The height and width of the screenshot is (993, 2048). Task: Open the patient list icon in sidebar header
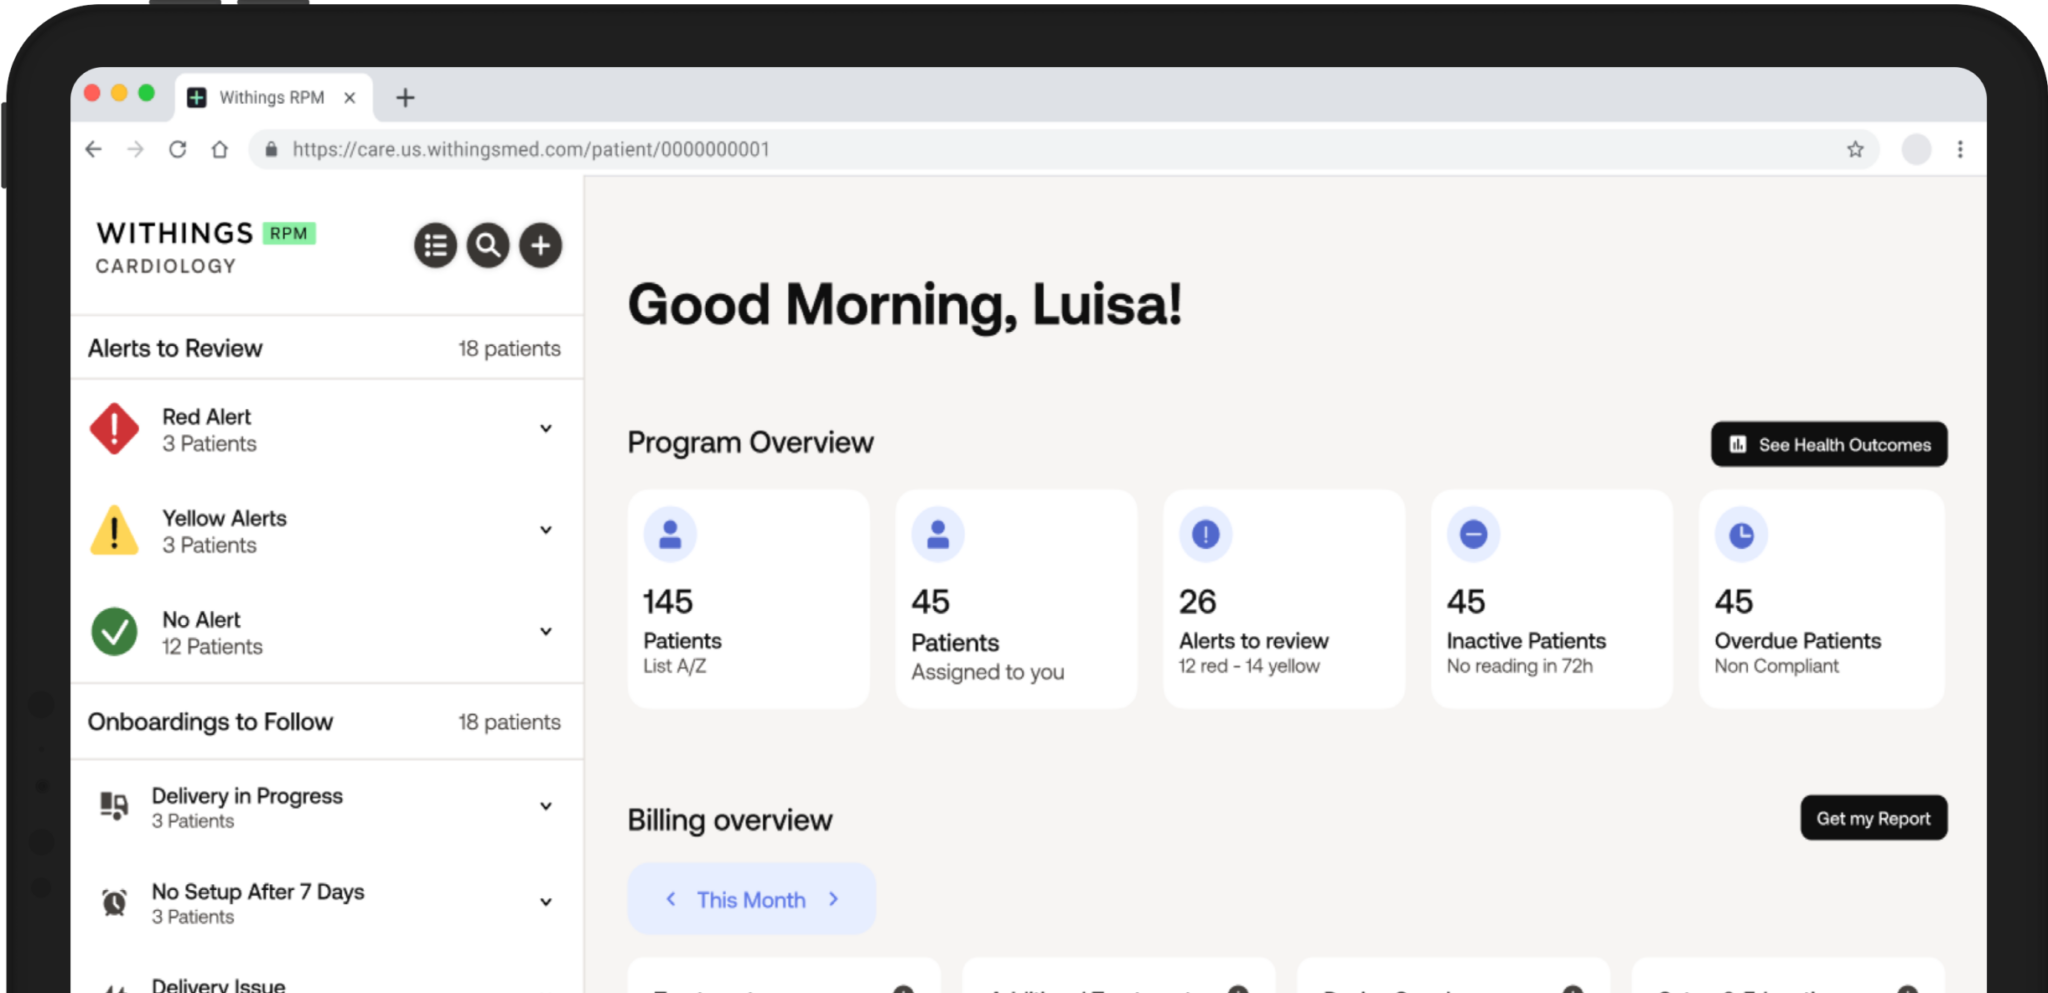click(x=435, y=245)
